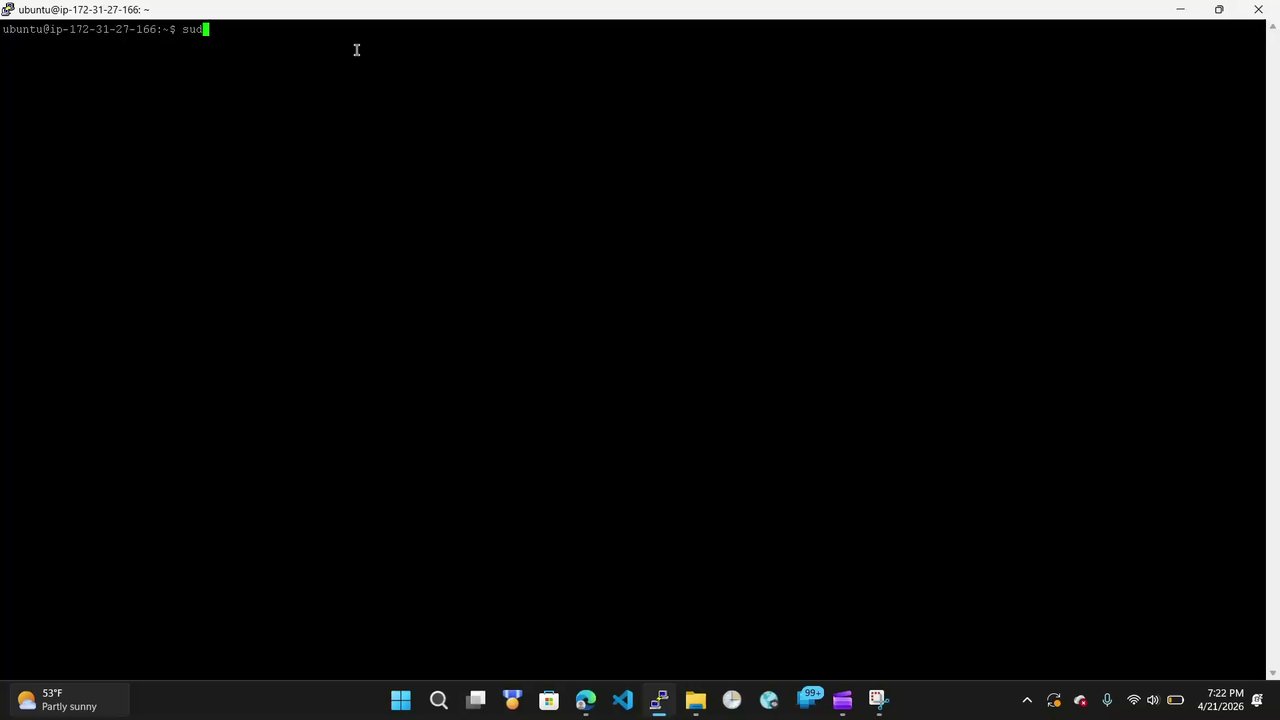The width and height of the screenshot is (1280, 720).
Task: Open Wi-Fi network settings in the tray
Action: 1133,700
